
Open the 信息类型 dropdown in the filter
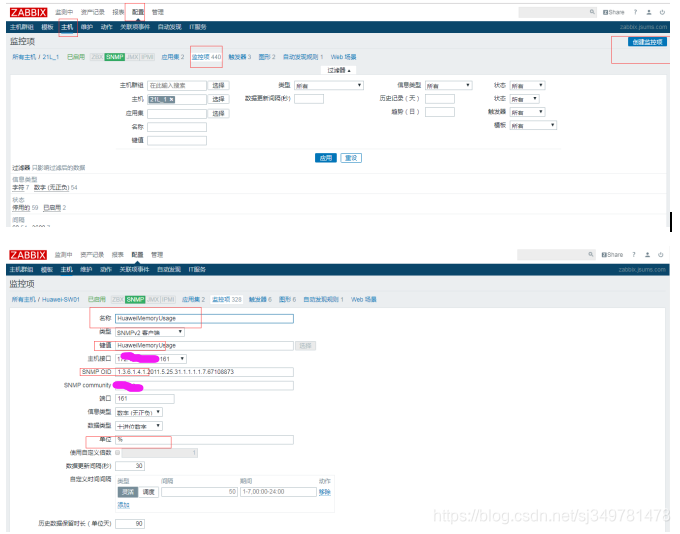tap(448, 85)
